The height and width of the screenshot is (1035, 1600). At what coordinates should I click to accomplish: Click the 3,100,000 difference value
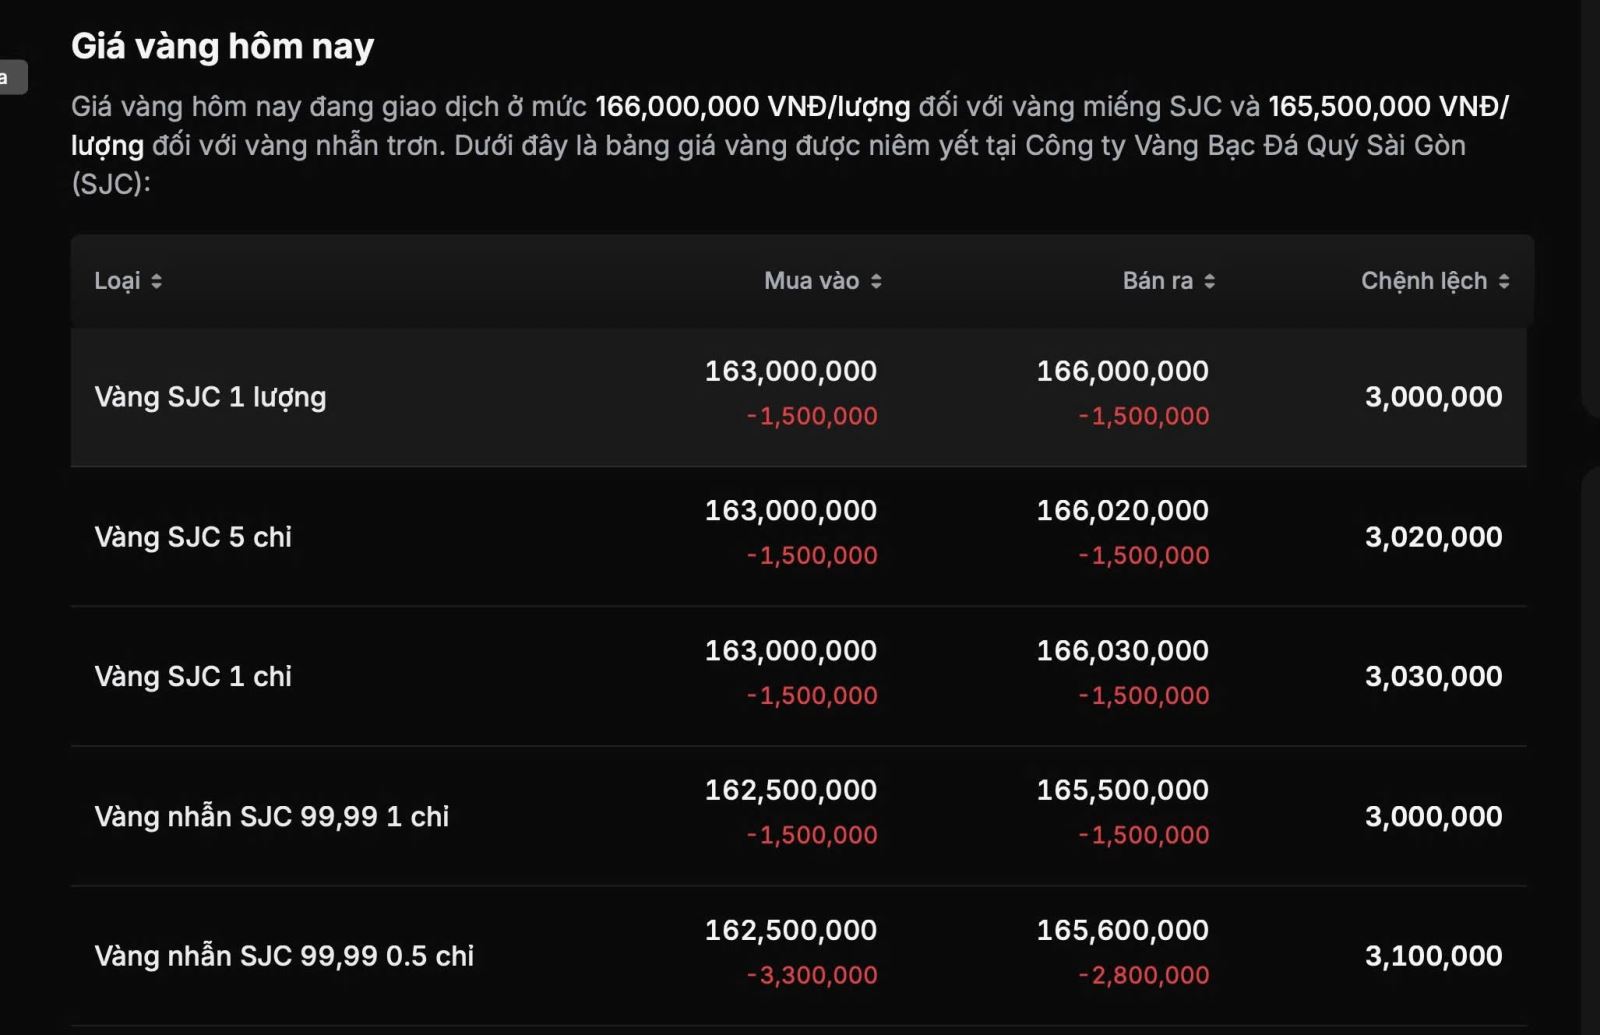tap(1433, 956)
